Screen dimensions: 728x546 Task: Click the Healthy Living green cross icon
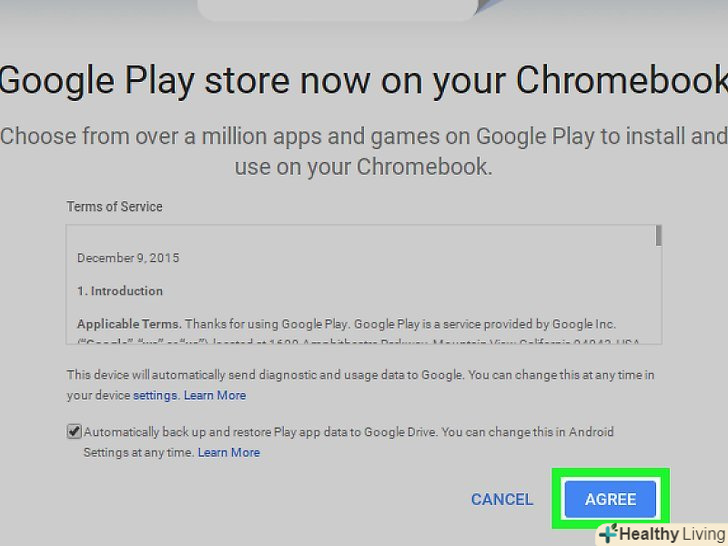(607, 534)
